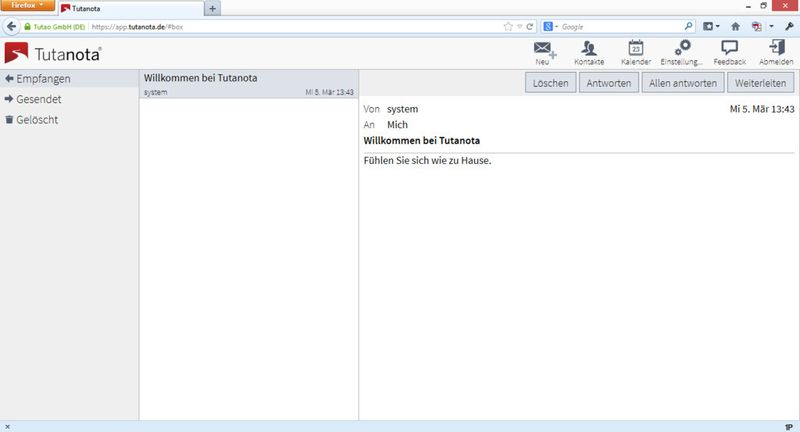The height and width of the screenshot is (432, 800).
Task: Forward the email with Weiterleiten
Action: pyautogui.click(x=760, y=83)
